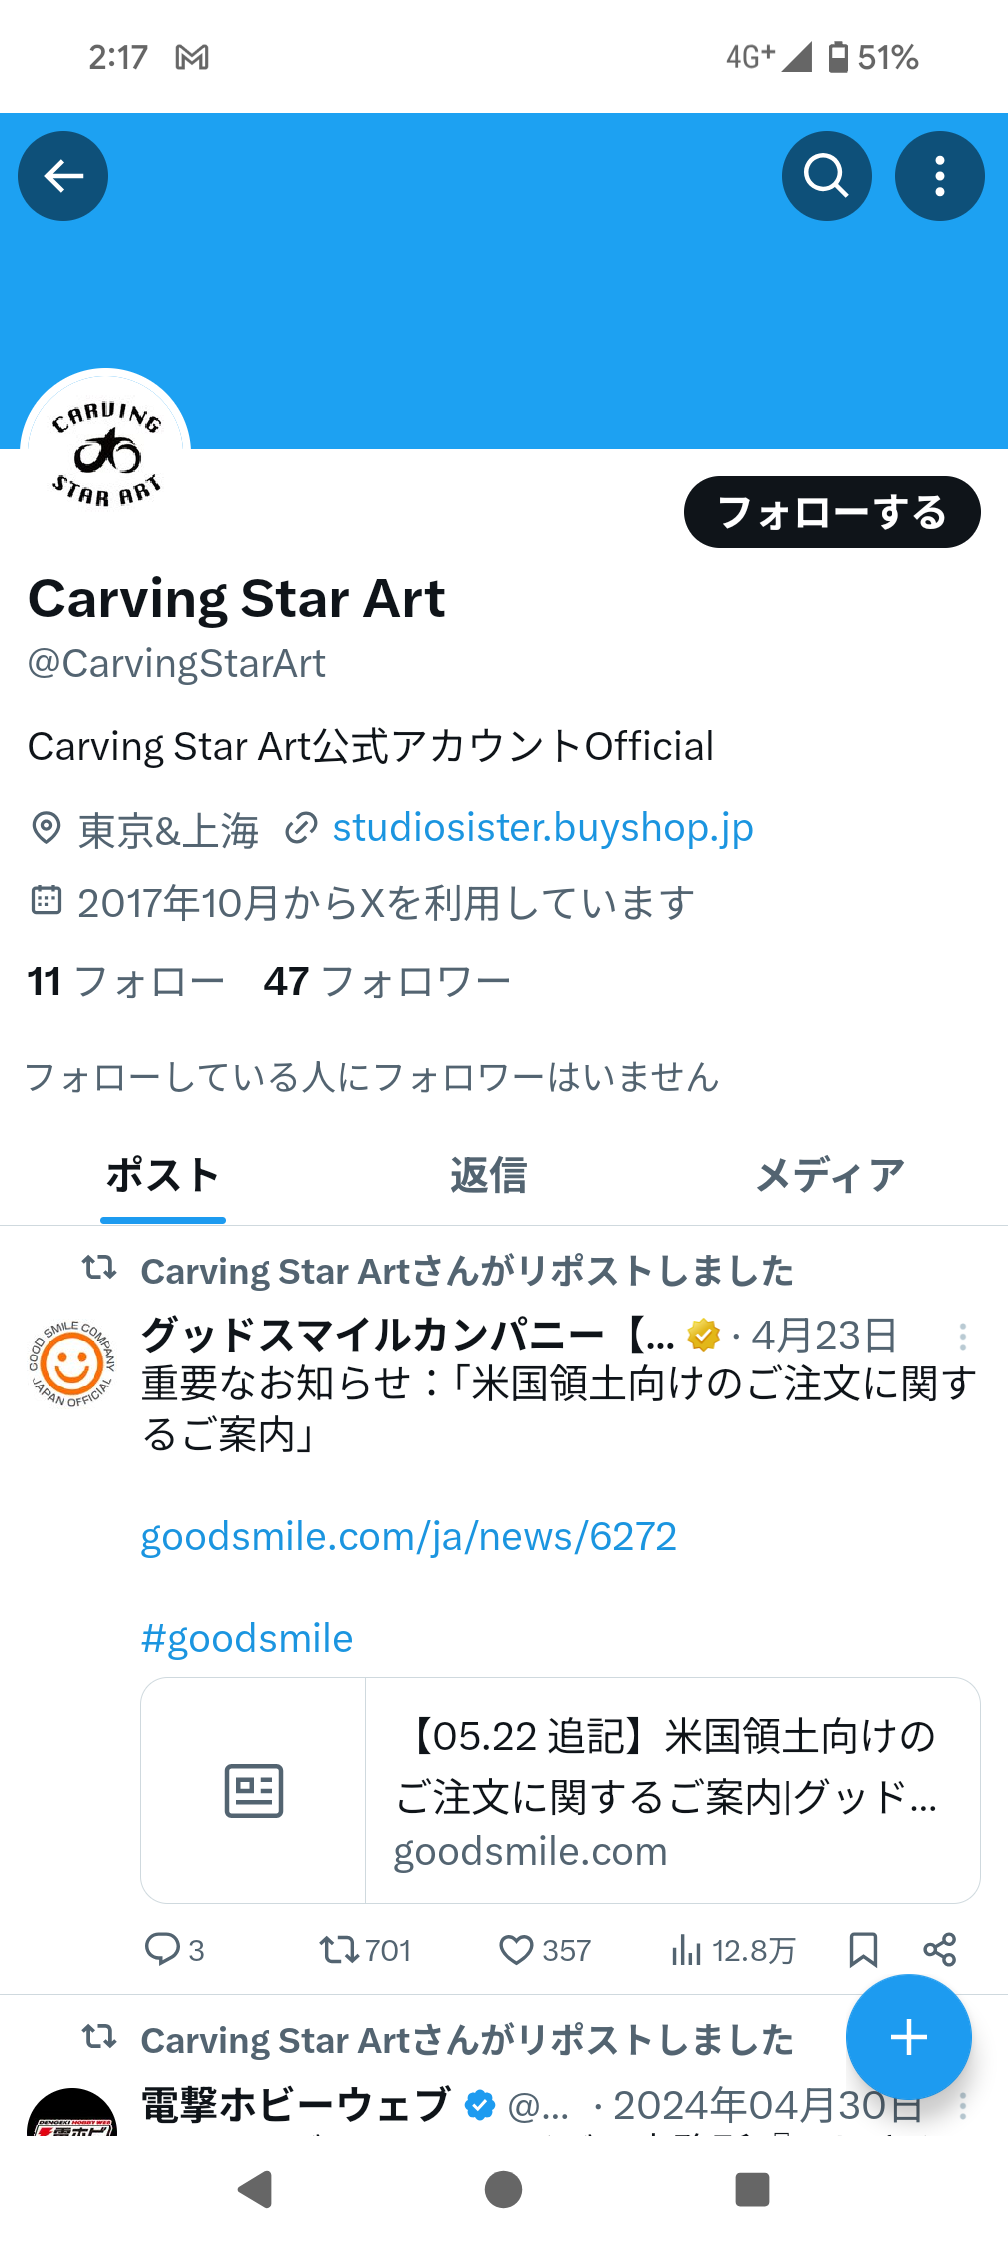The image size is (1008, 2244).
Task: Select the ポスト tab
Action: point(163,1175)
